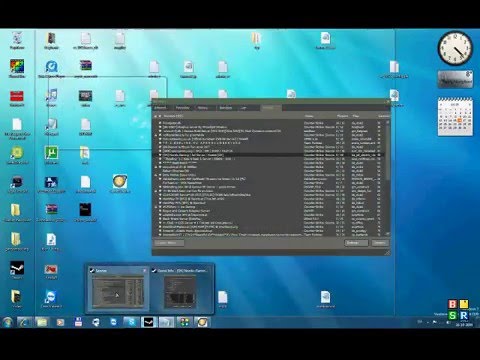Click the password lock column header icon
Screen dimensions: 480x360
tap(155, 116)
